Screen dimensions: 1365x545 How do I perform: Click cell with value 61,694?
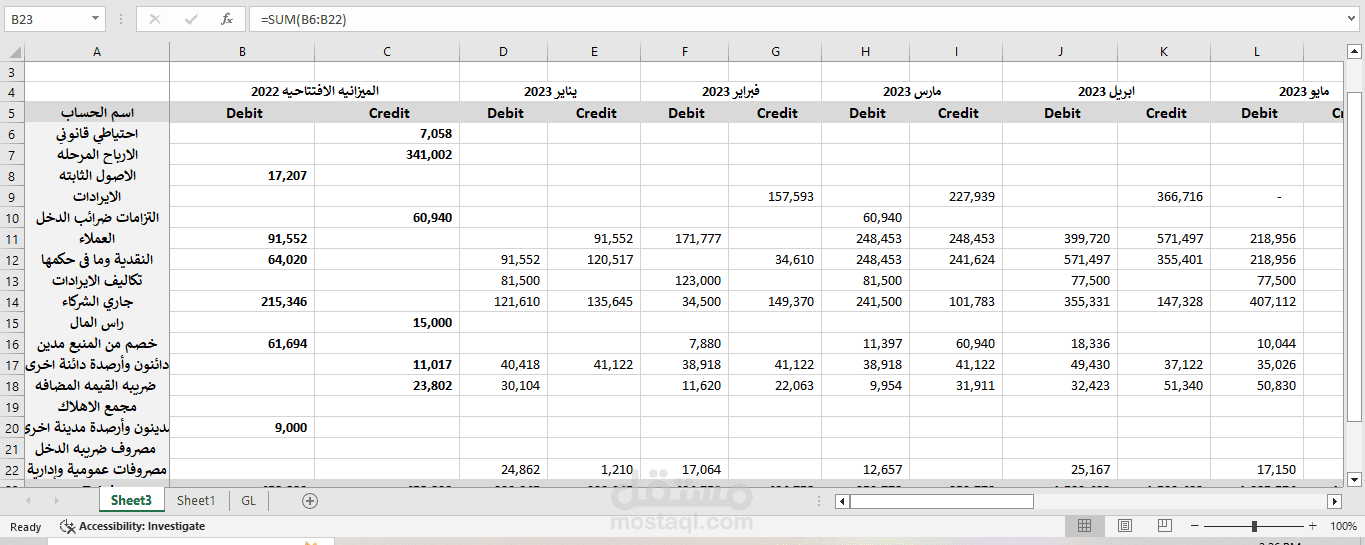[242, 343]
